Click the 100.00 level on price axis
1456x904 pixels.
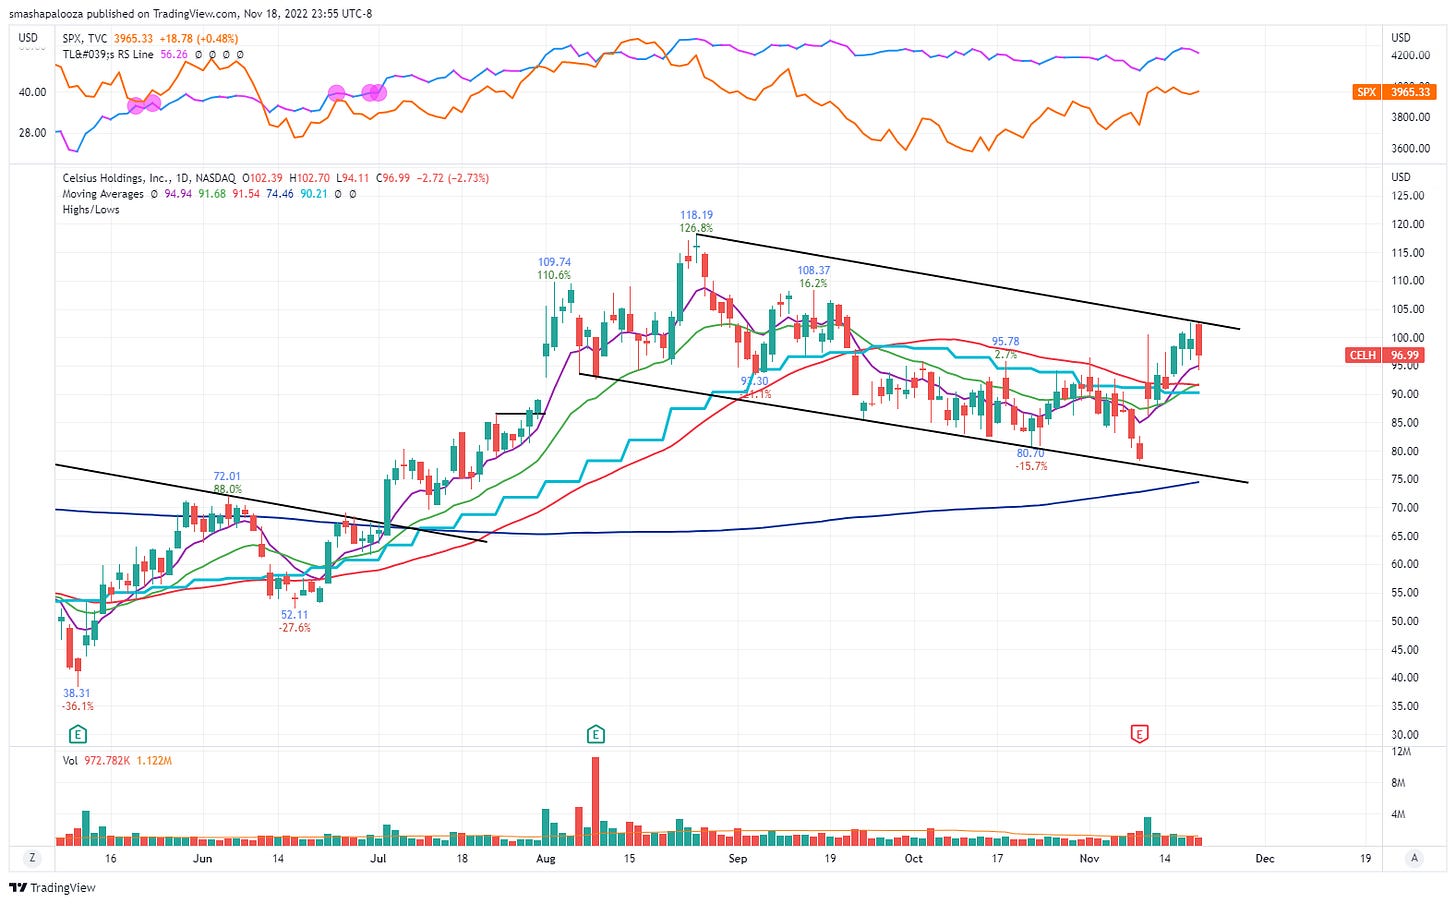pyautogui.click(x=1408, y=338)
